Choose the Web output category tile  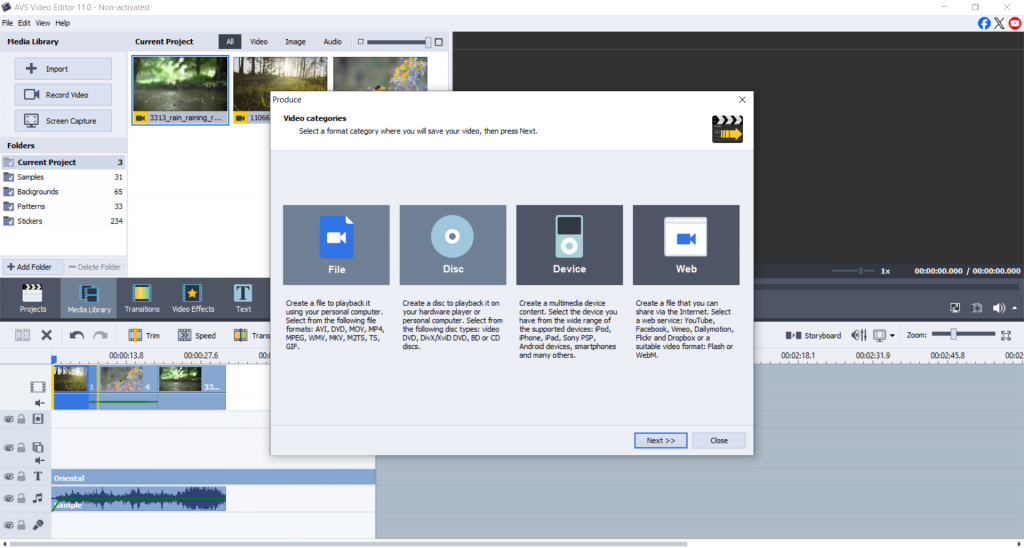click(686, 245)
